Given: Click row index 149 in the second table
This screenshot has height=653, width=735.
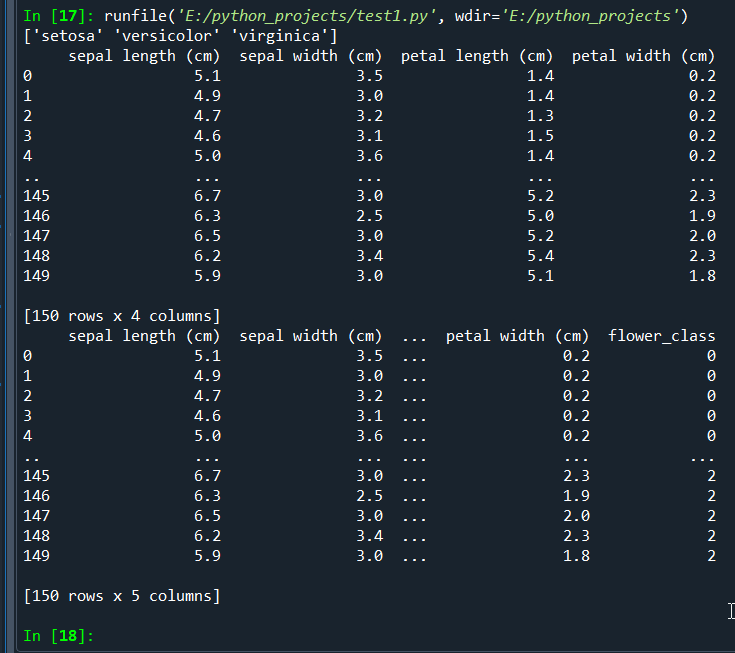Looking at the screenshot, I should tap(37, 556).
